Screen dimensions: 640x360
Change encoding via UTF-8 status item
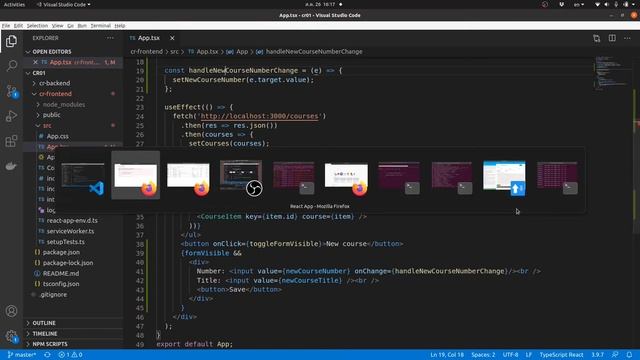(510, 355)
